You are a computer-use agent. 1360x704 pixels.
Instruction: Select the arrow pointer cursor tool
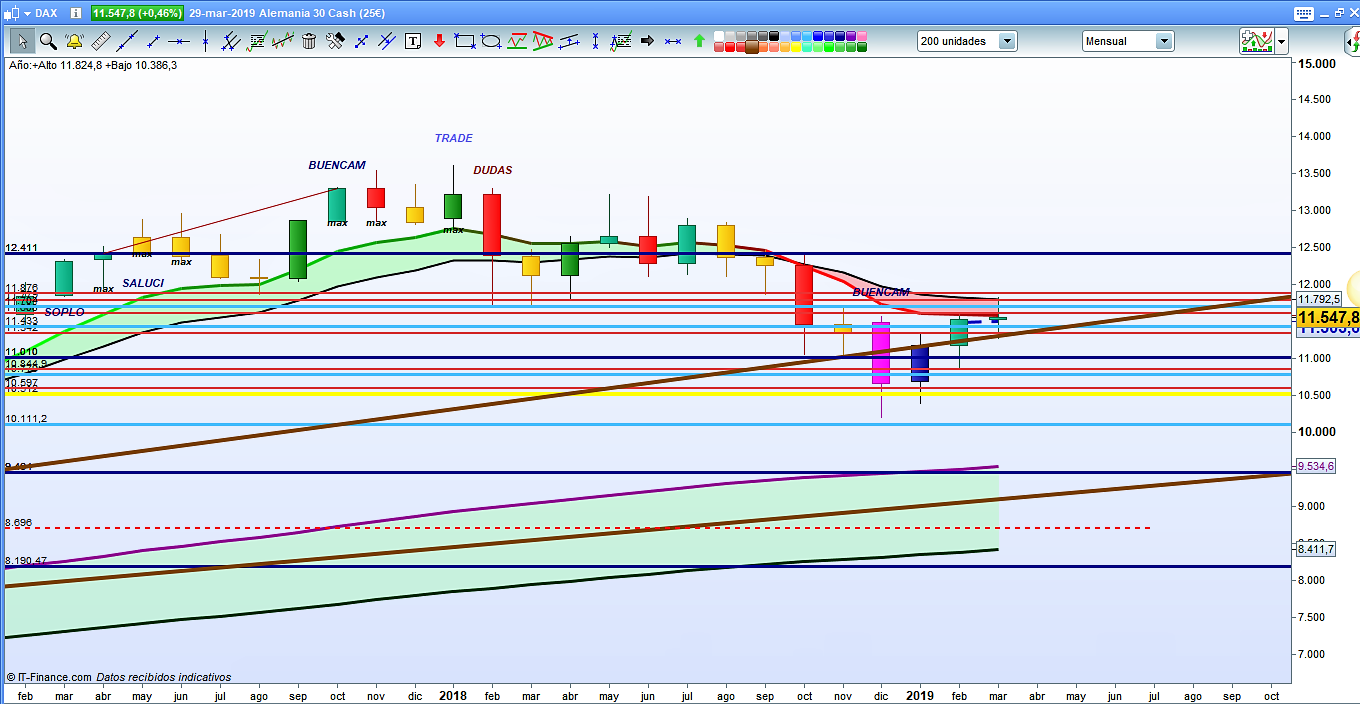22,41
